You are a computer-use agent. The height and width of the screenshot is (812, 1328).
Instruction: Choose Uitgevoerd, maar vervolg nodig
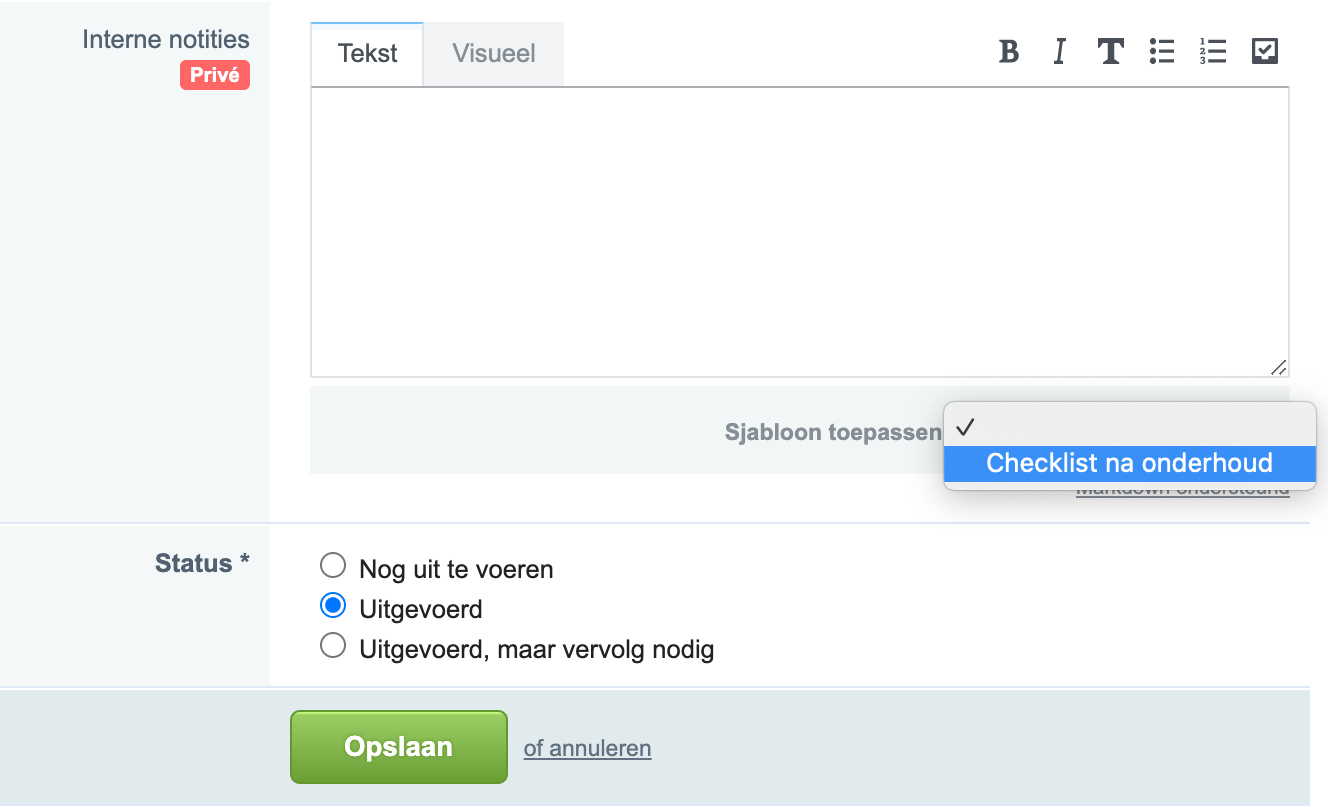(x=333, y=645)
